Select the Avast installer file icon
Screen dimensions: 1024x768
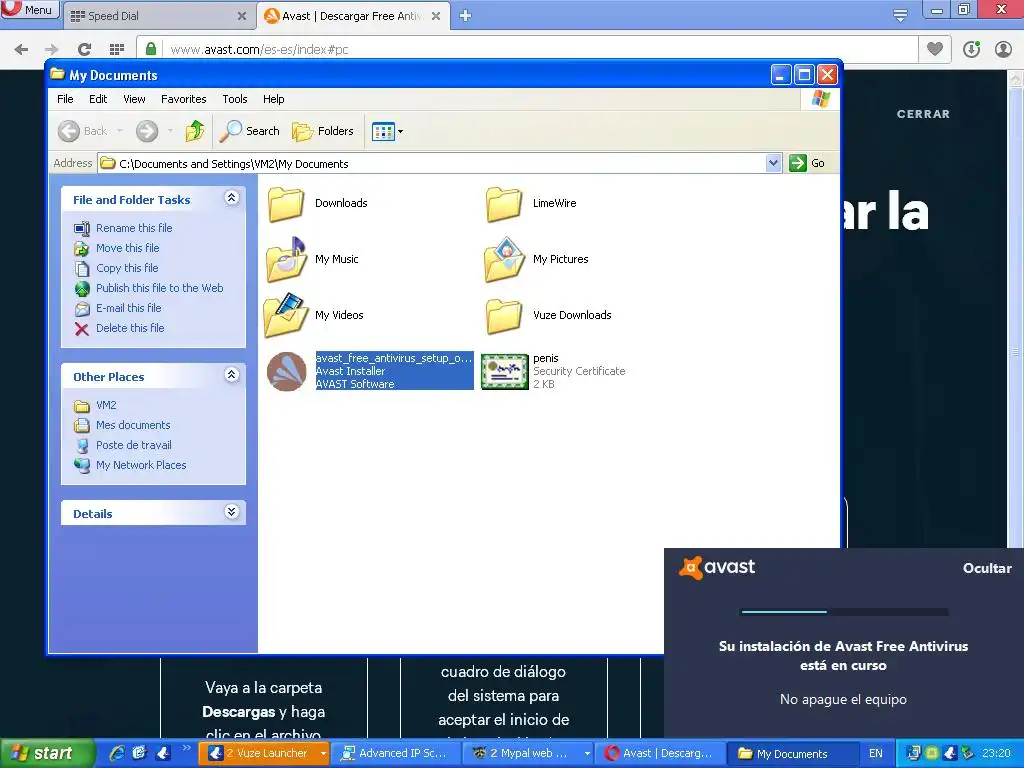pos(287,371)
